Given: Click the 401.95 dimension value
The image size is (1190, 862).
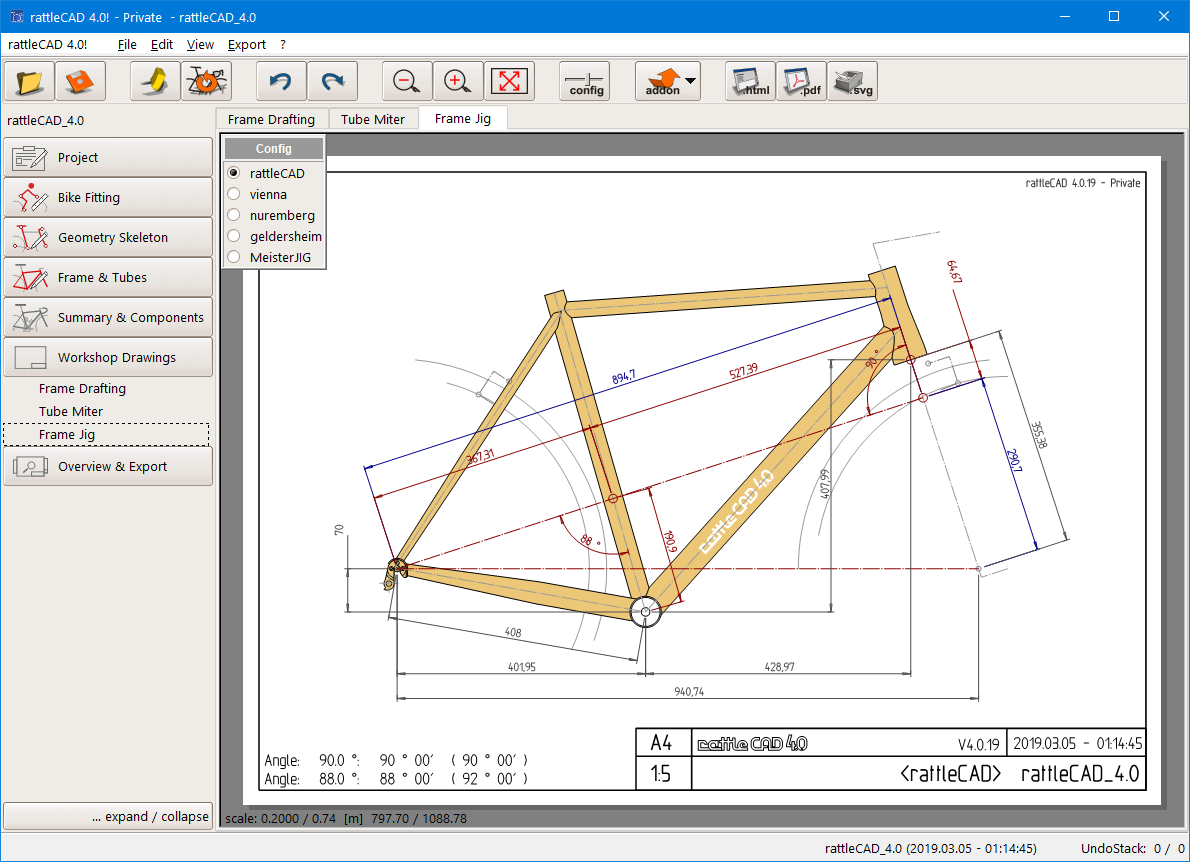Looking at the screenshot, I should (521, 667).
